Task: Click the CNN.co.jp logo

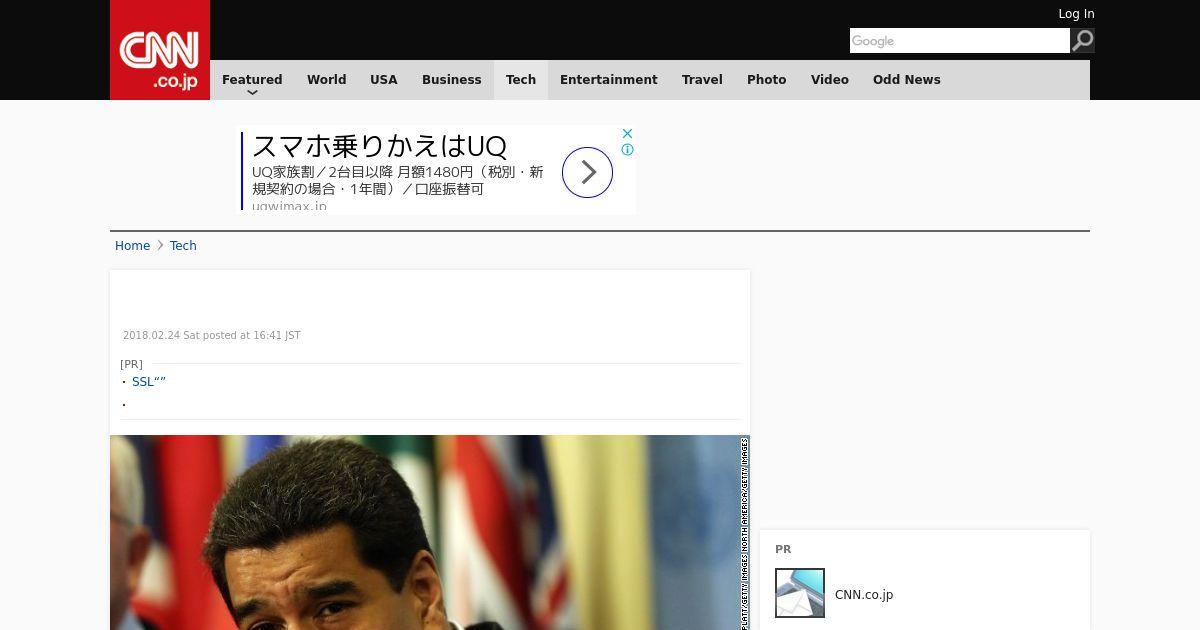Action: 160,50
